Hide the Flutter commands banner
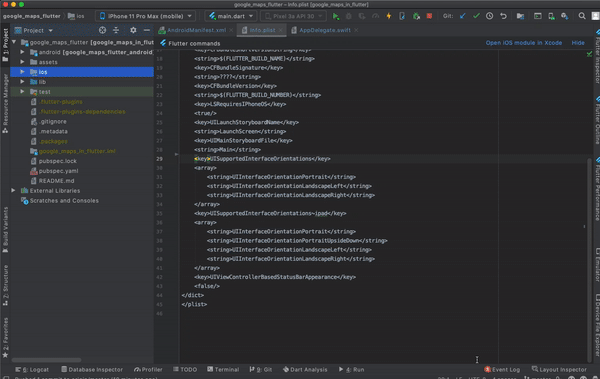 578,43
